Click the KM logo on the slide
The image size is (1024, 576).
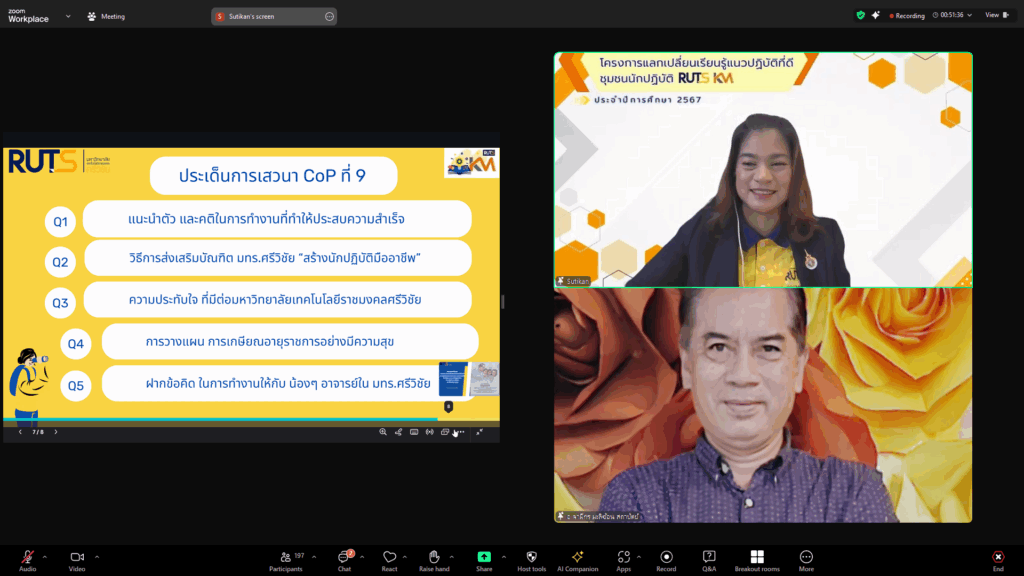coord(472,163)
